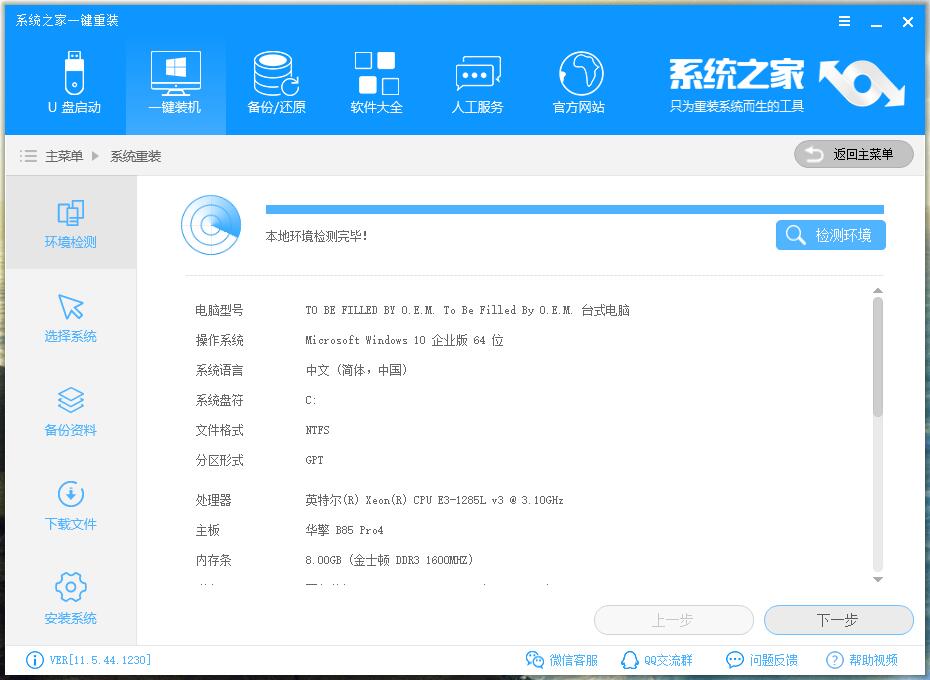
Task: Visit the 官方网站 official website
Action: point(579,83)
